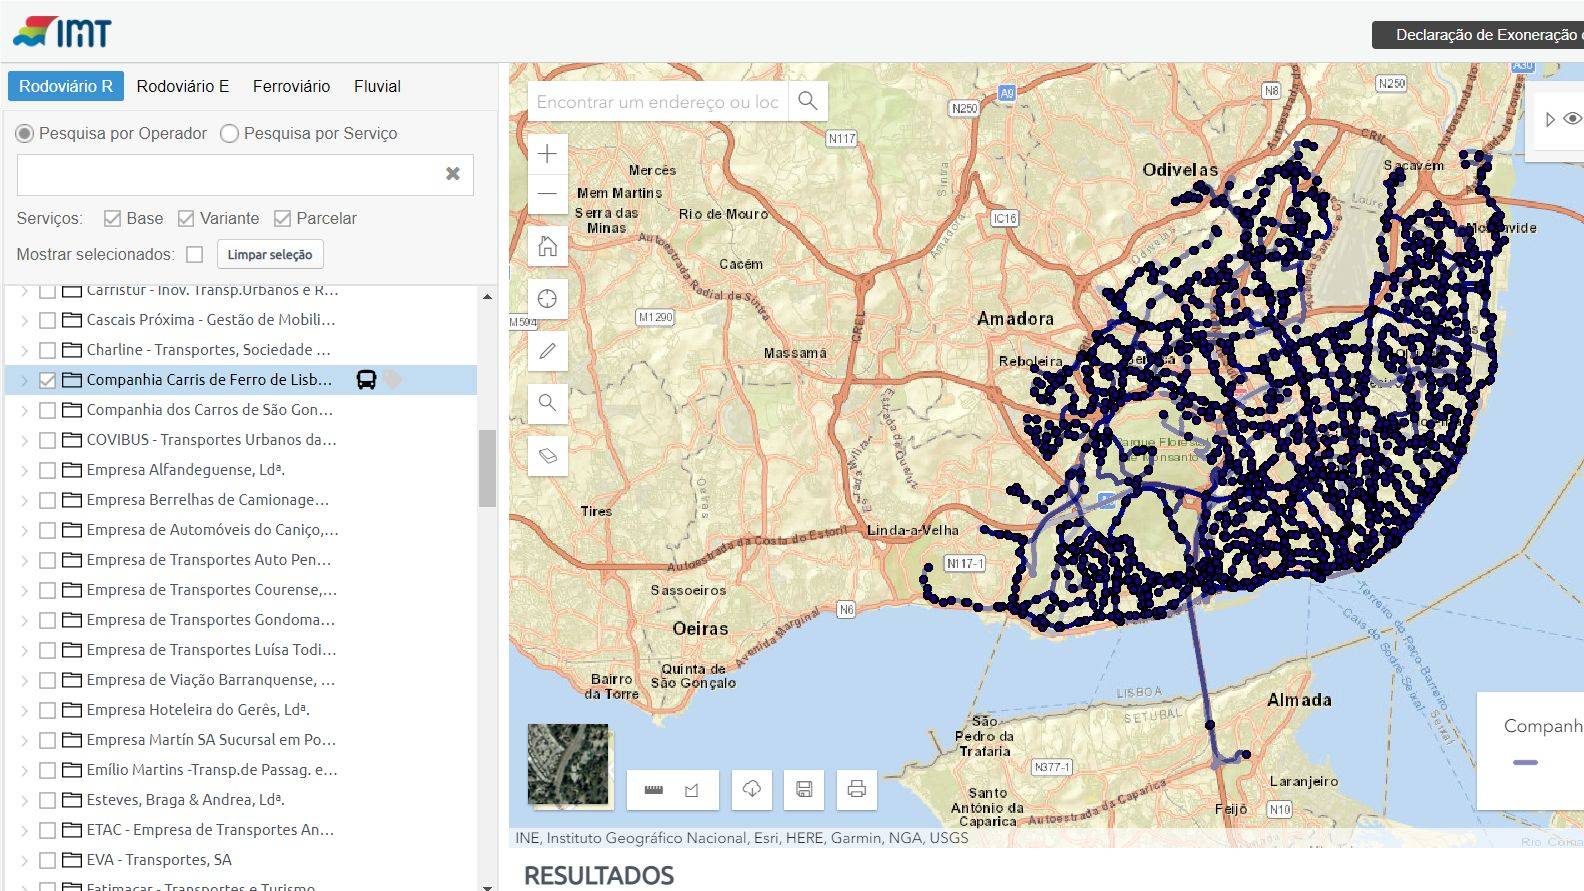This screenshot has width=1584, height=891.
Task: Select the pencil draw tool
Action: [x=547, y=351]
